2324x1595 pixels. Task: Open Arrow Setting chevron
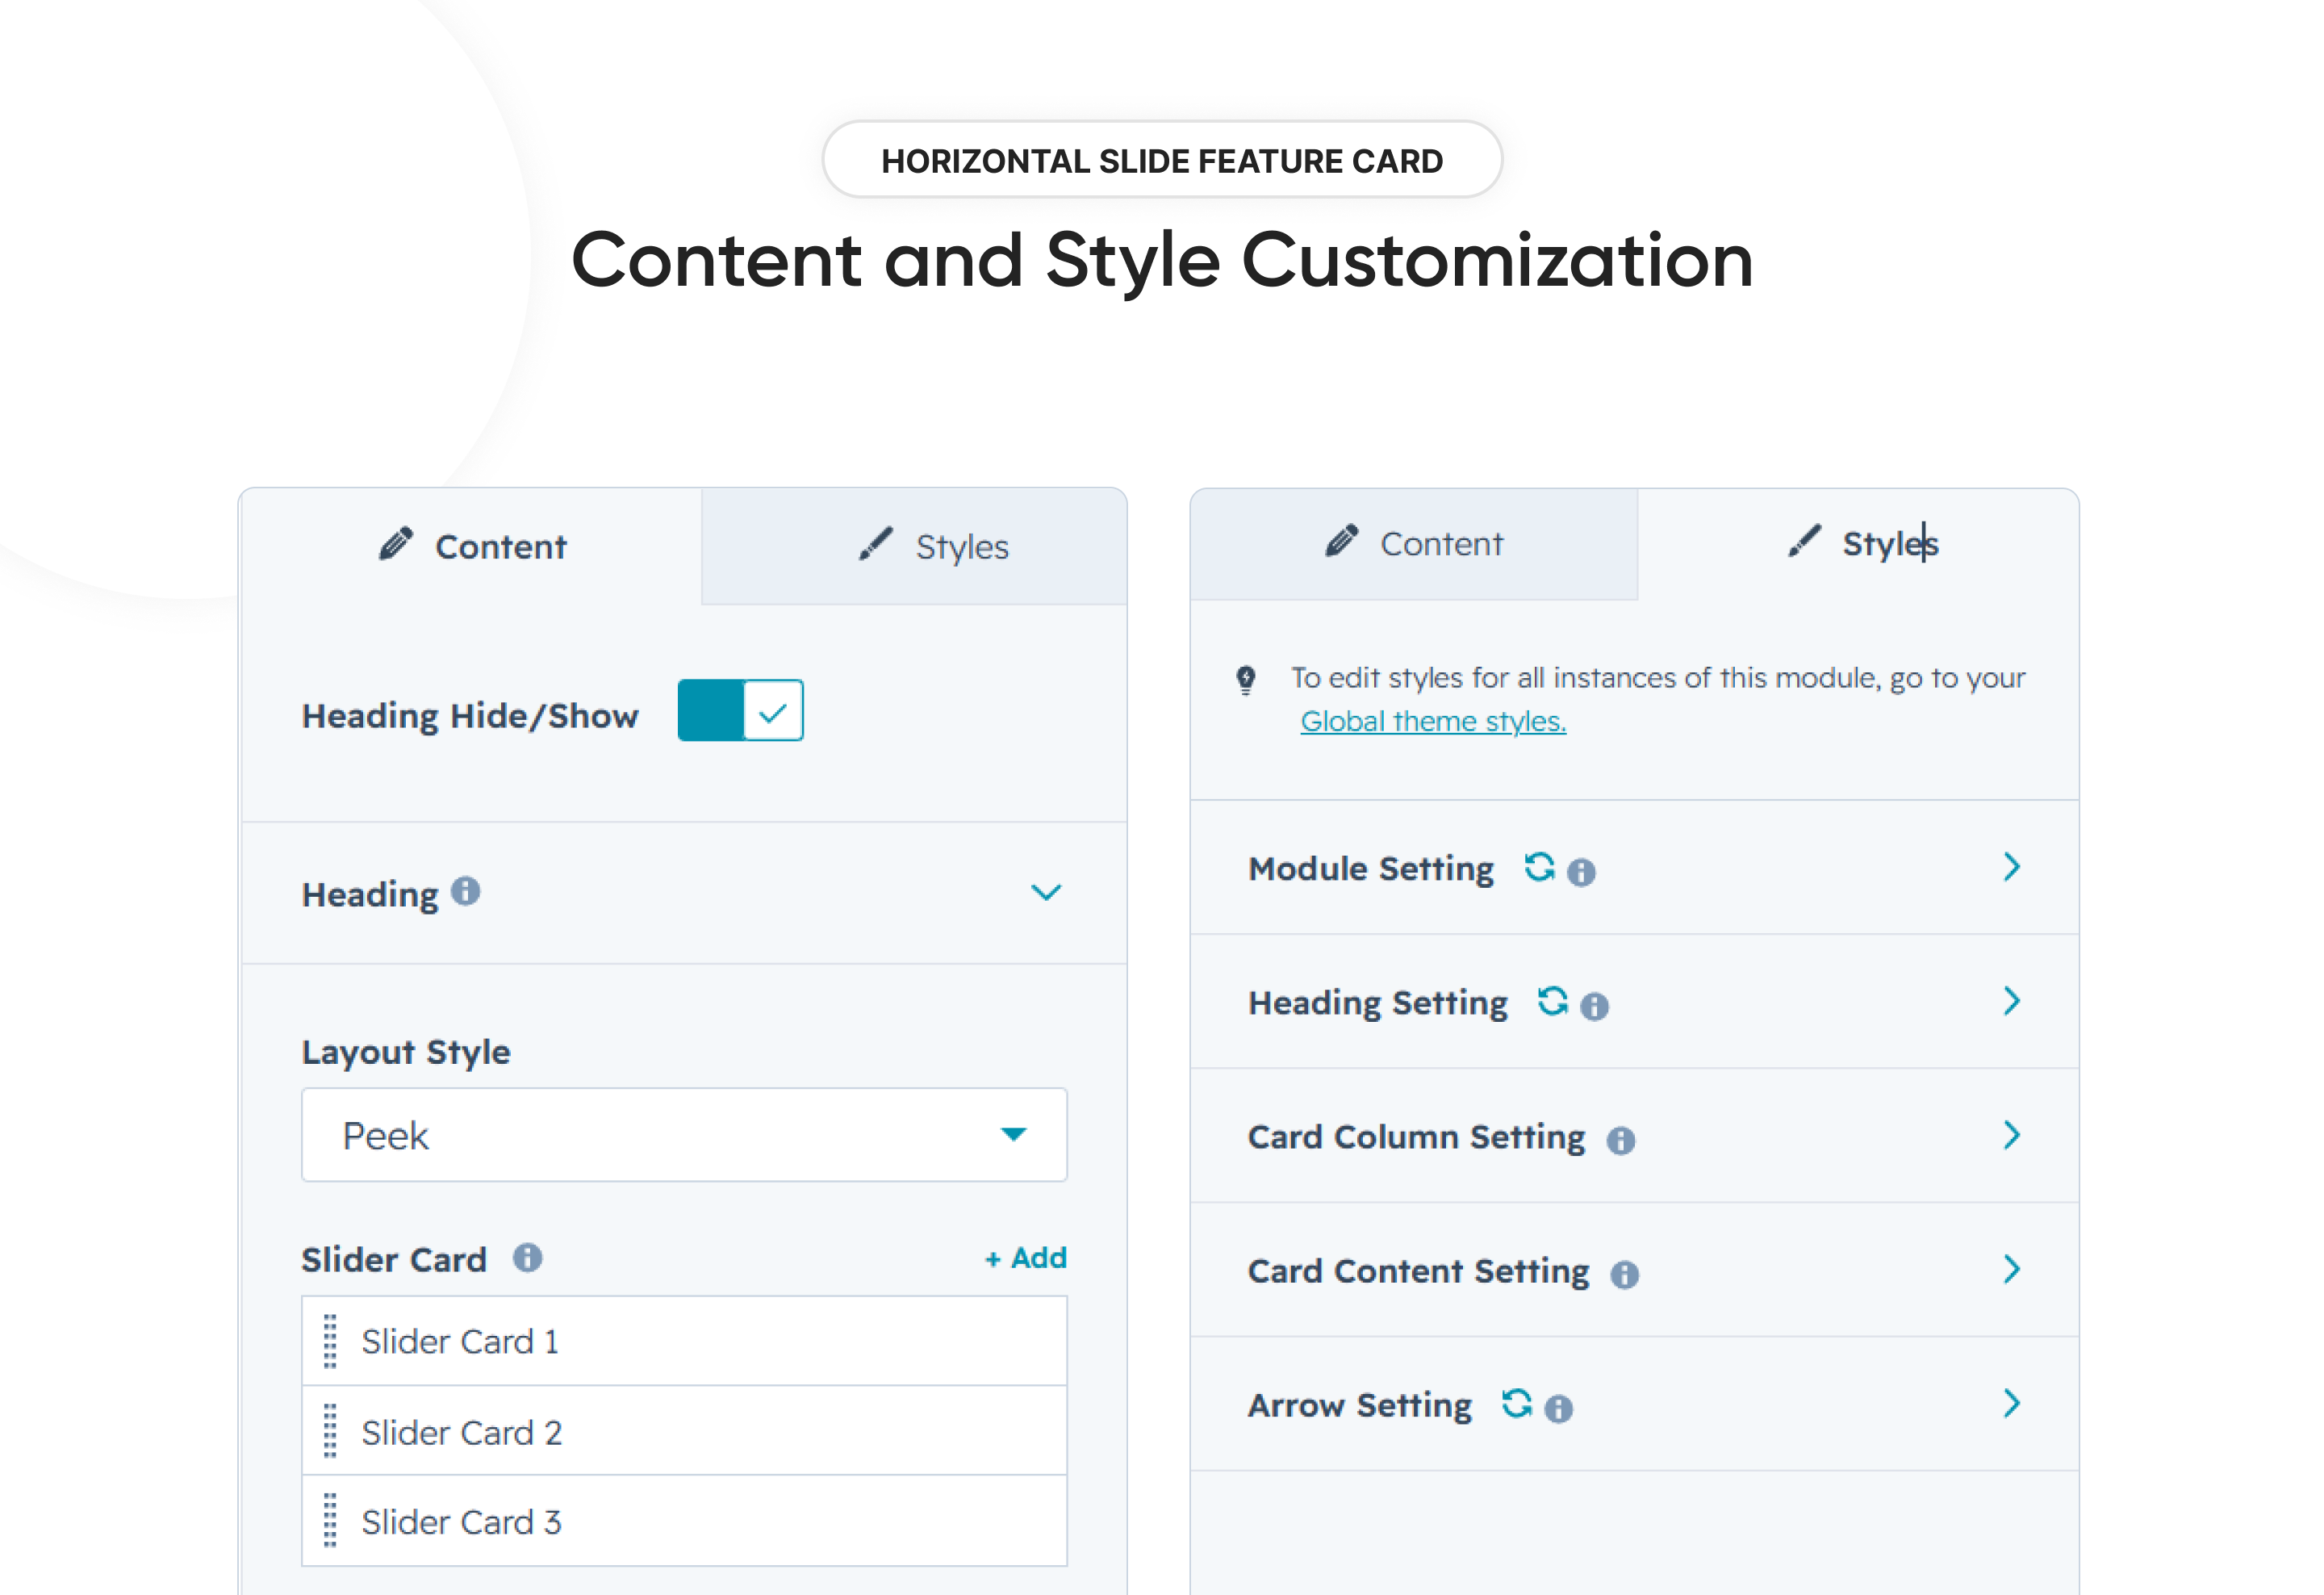(x=2013, y=1403)
